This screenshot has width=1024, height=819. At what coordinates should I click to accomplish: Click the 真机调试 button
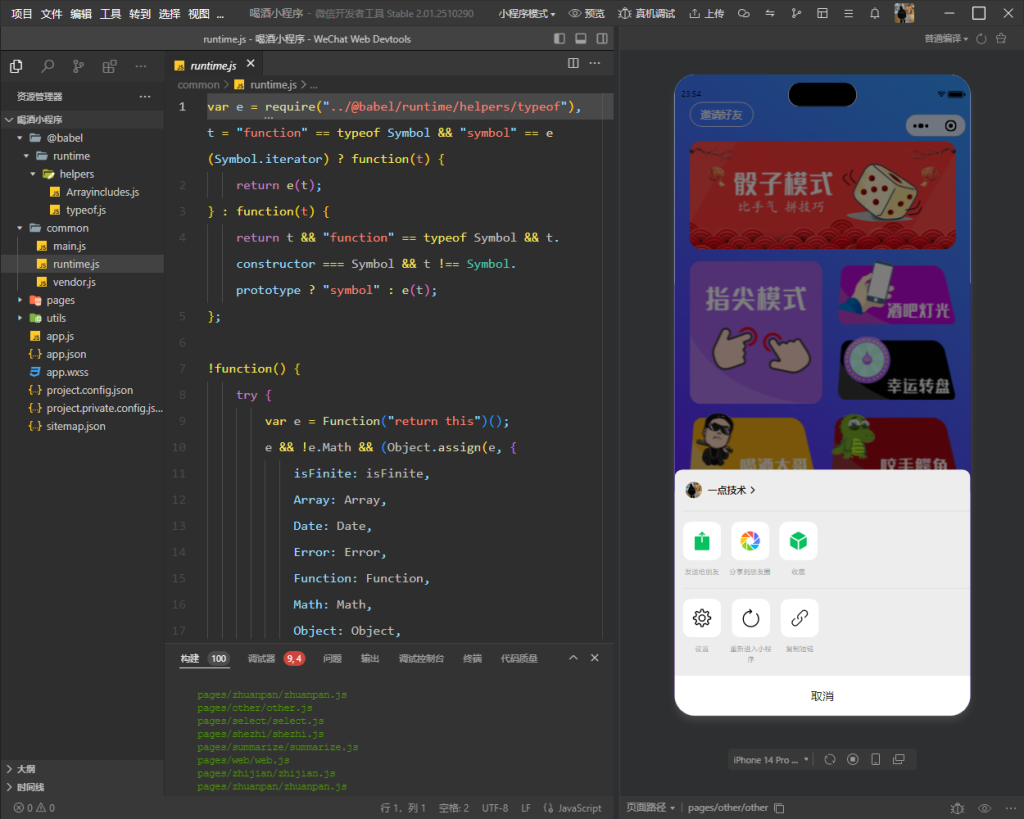(647, 14)
